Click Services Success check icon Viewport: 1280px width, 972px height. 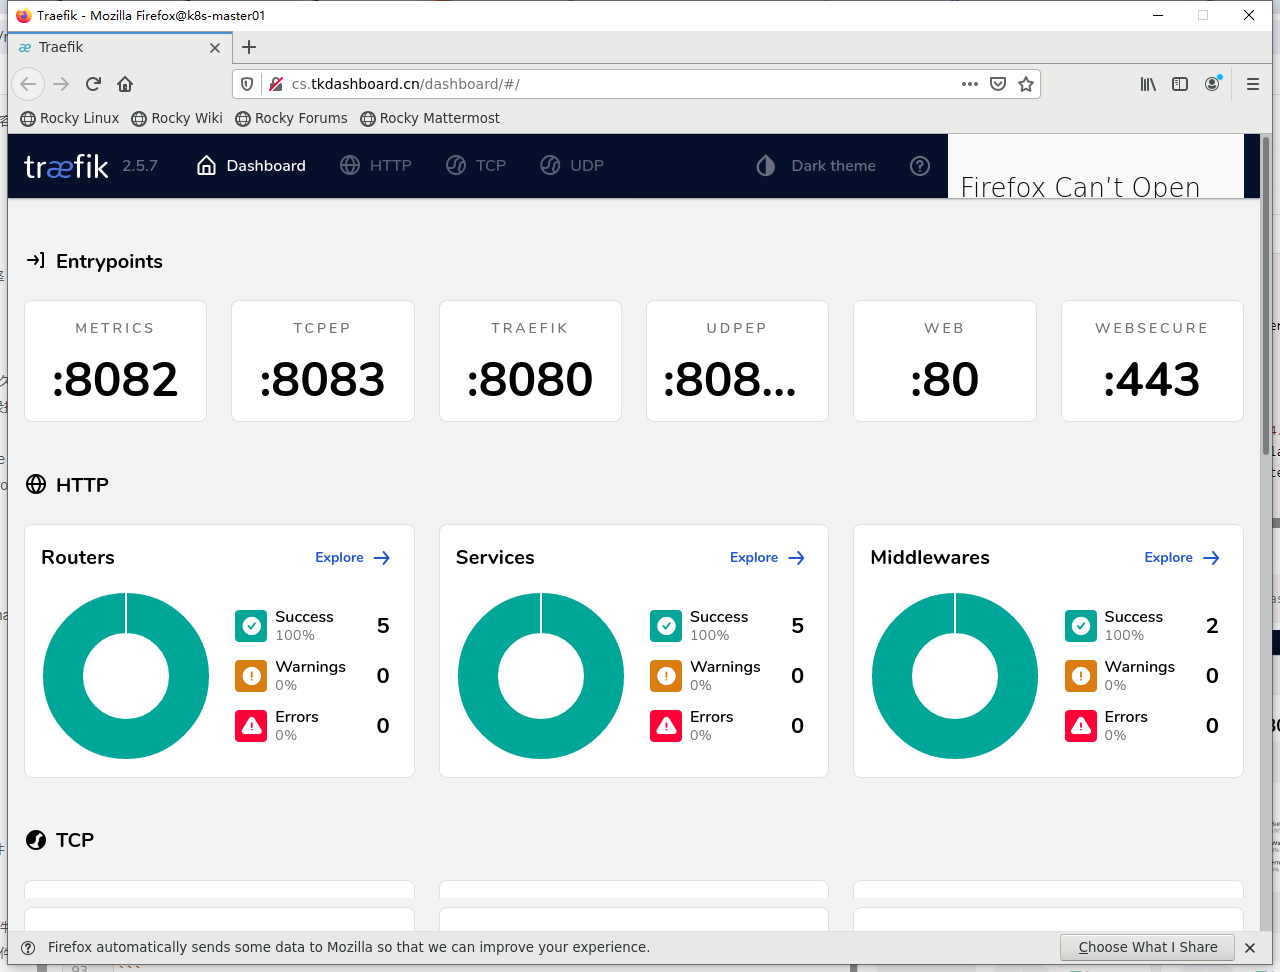coord(666,626)
